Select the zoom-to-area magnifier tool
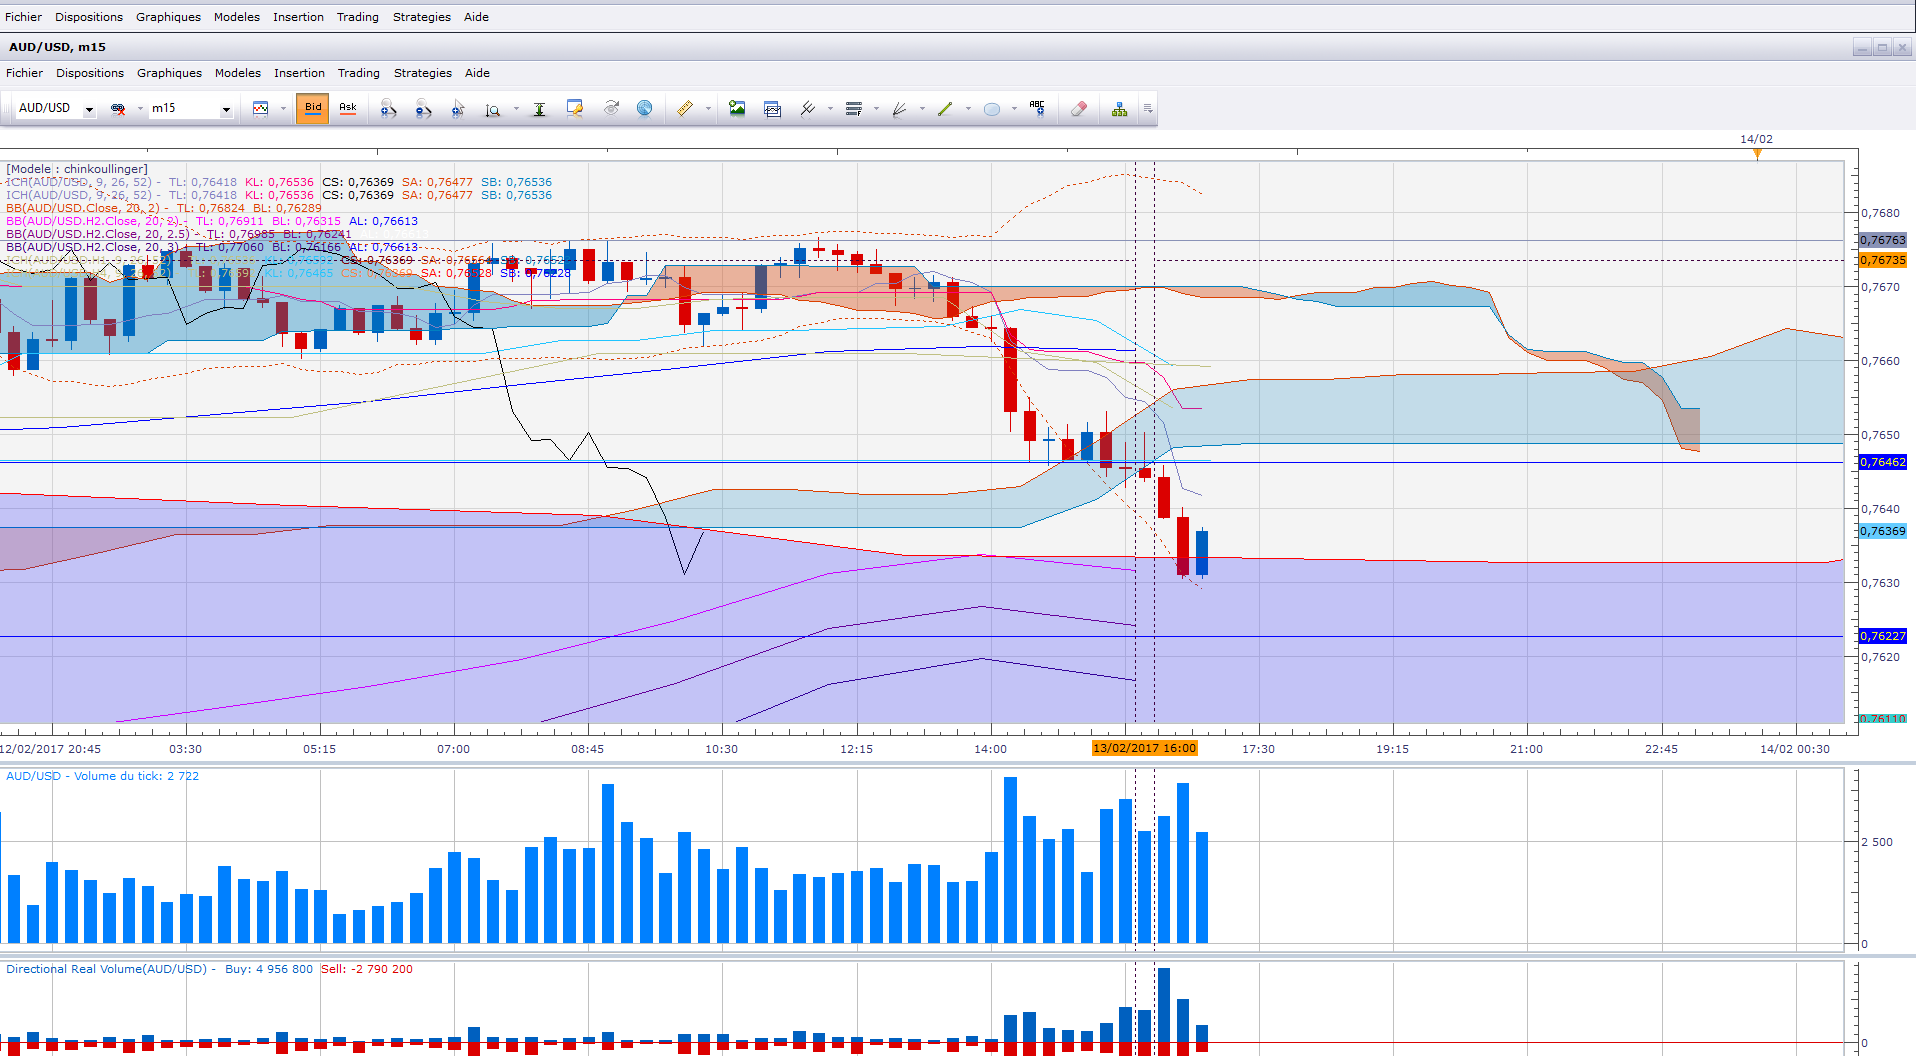The image size is (1916, 1056). 492,109
